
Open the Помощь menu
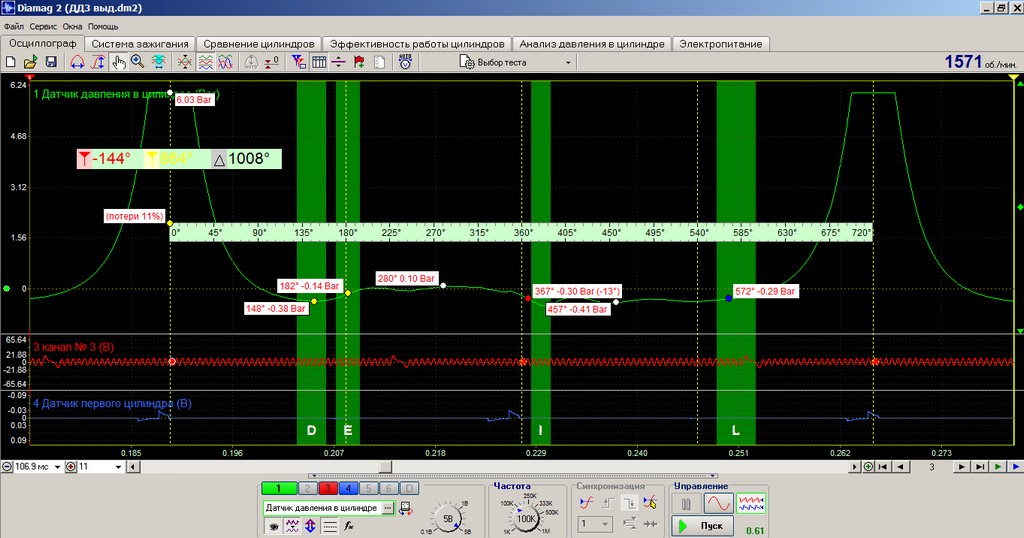103,27
